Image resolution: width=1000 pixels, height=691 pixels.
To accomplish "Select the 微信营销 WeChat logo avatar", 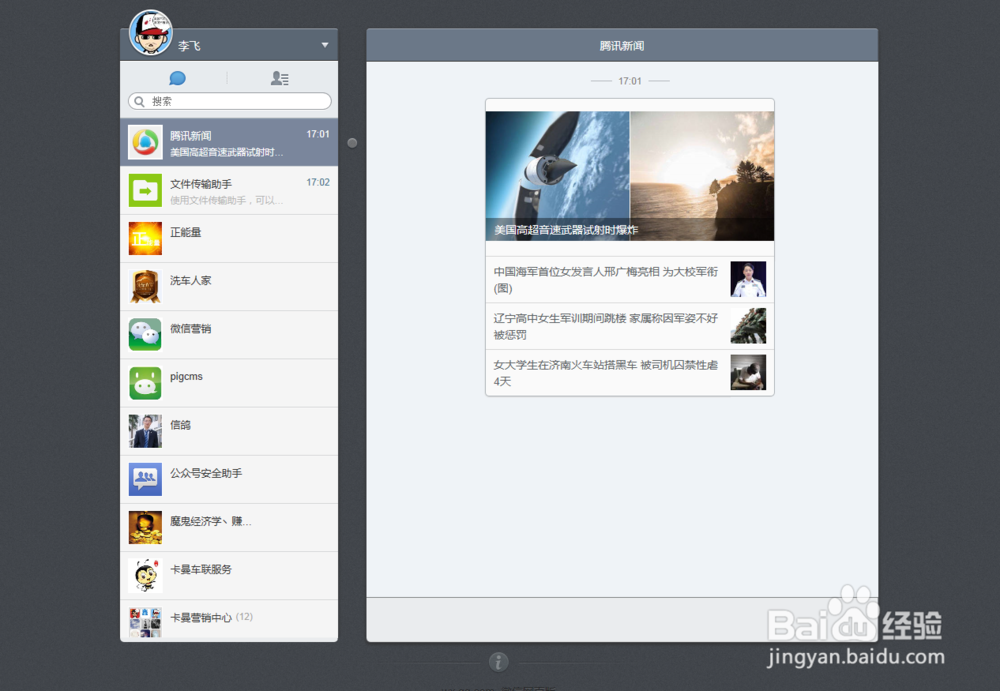I will [x=145, y=334].
